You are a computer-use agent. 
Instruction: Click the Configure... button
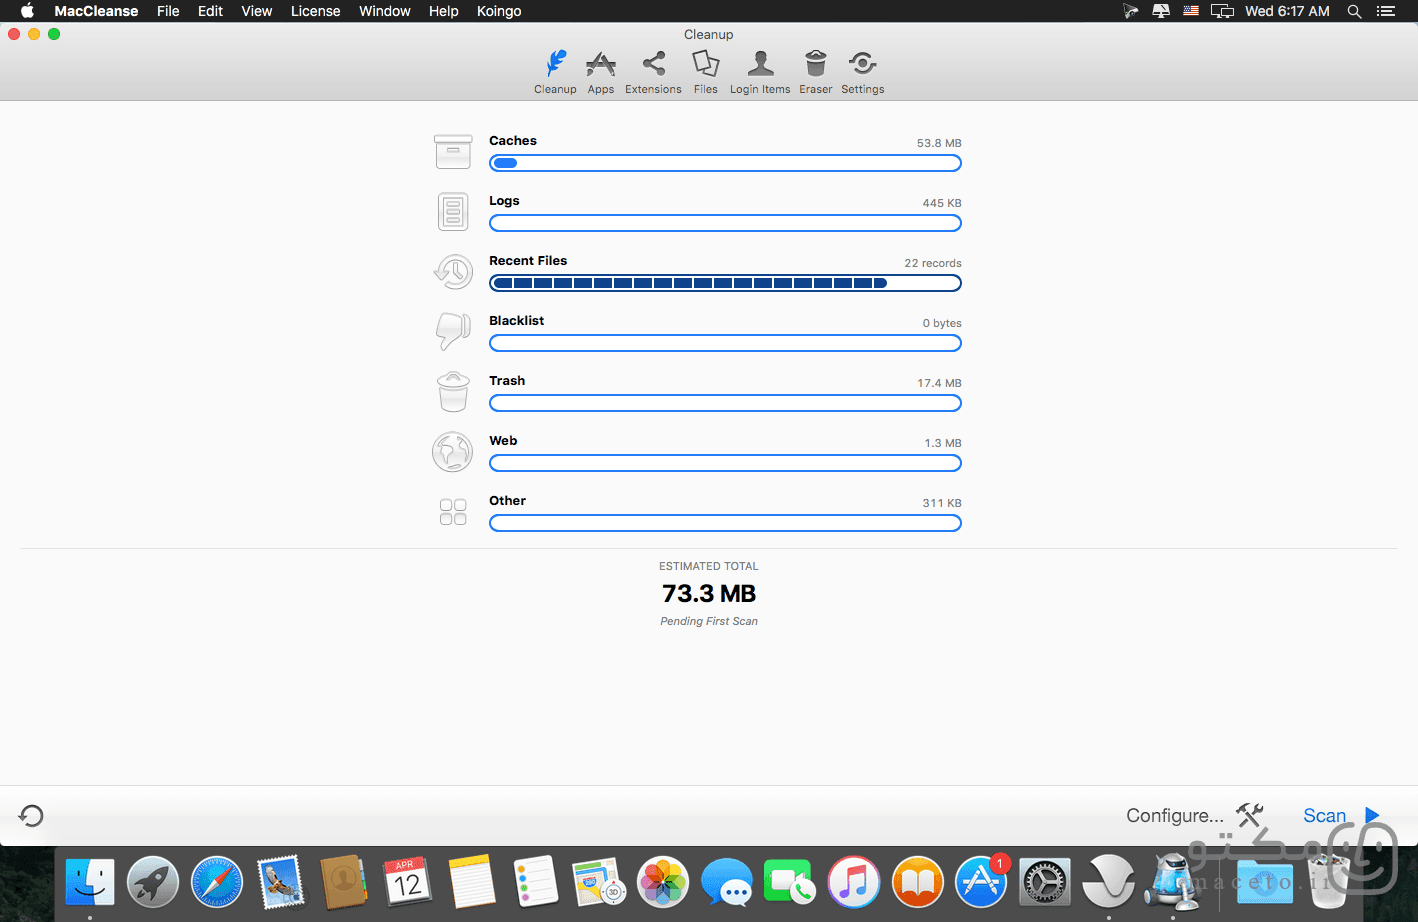[x=1175, y=816]
